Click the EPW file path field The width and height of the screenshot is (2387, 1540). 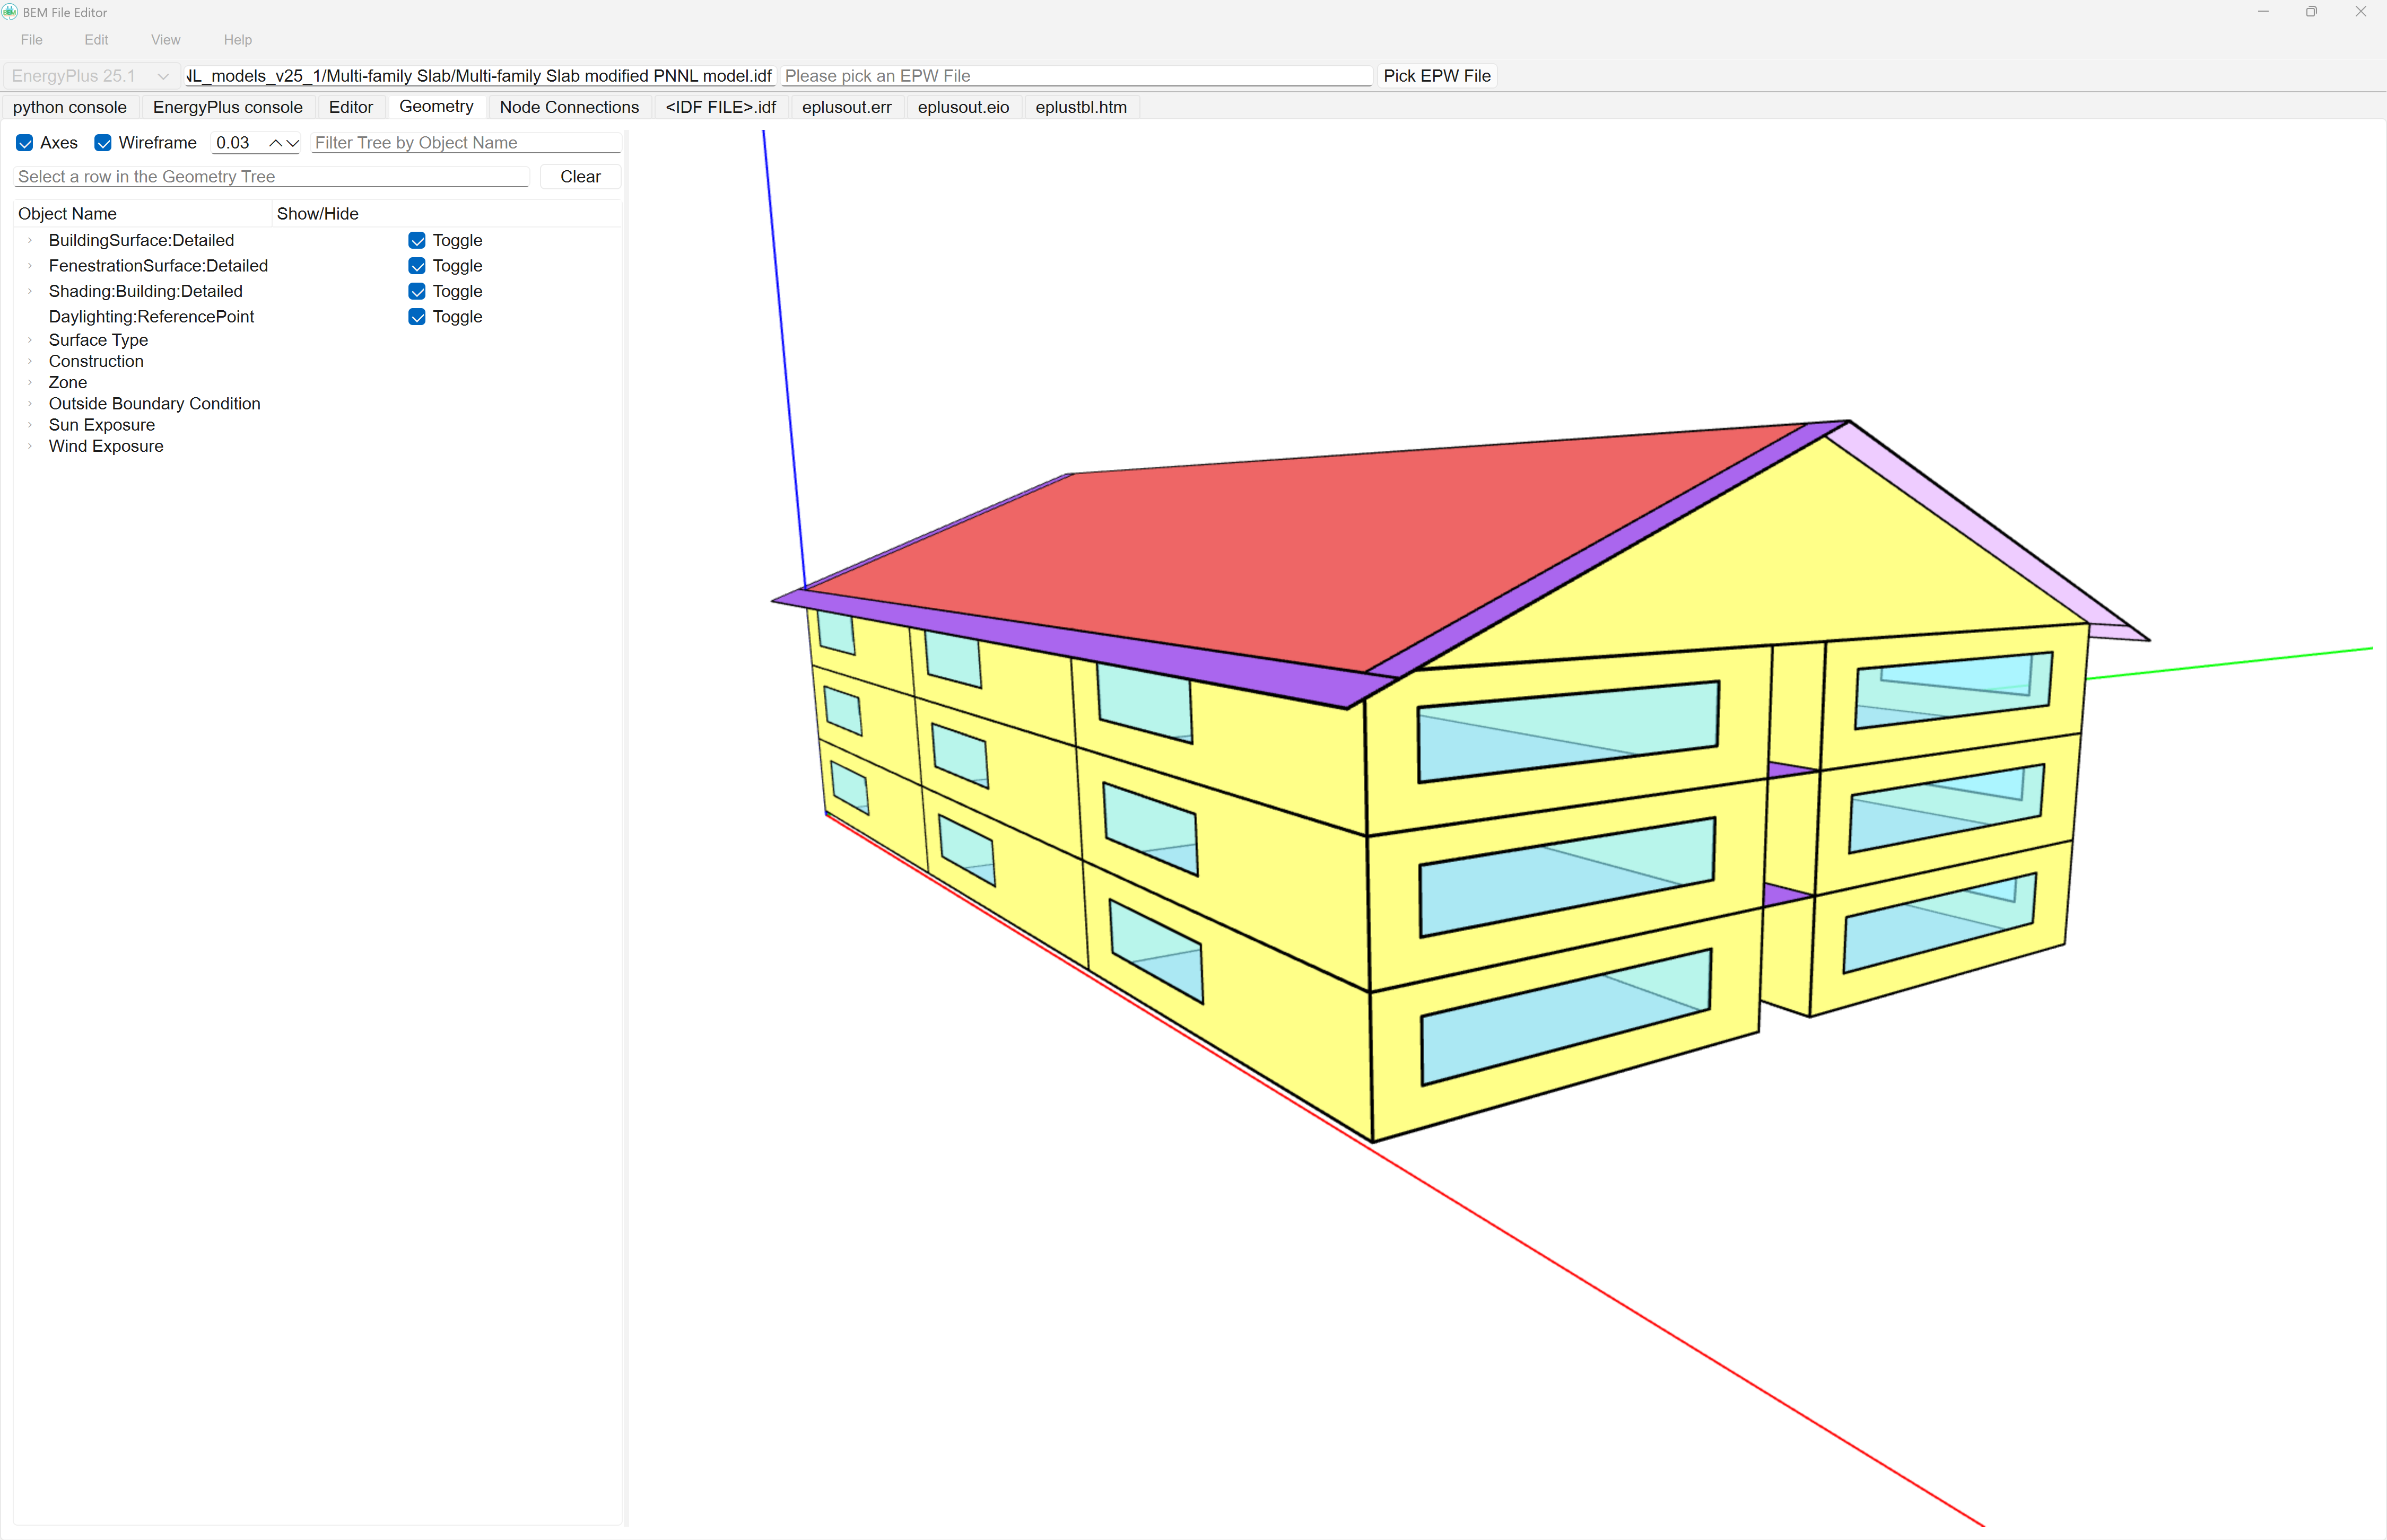[x=1077, y=76]
